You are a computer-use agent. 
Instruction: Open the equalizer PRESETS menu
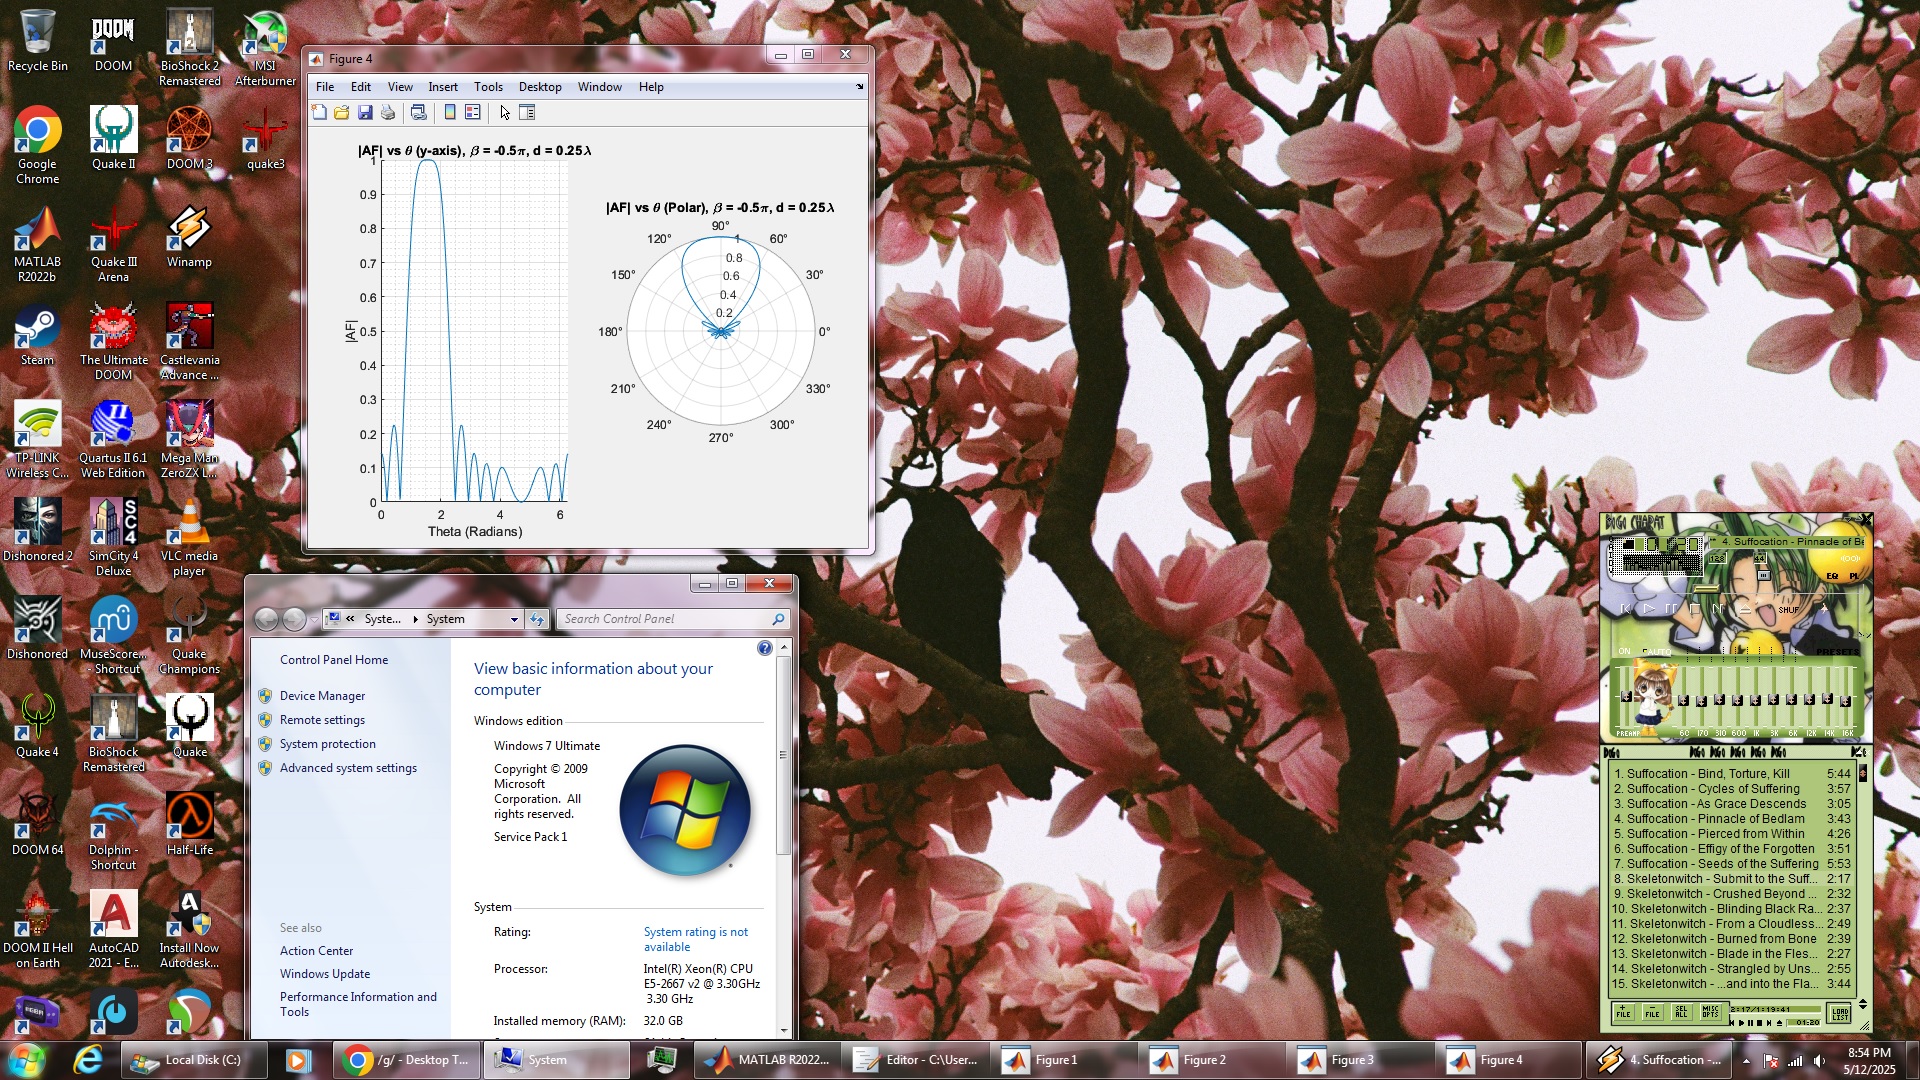(1838, 652)
